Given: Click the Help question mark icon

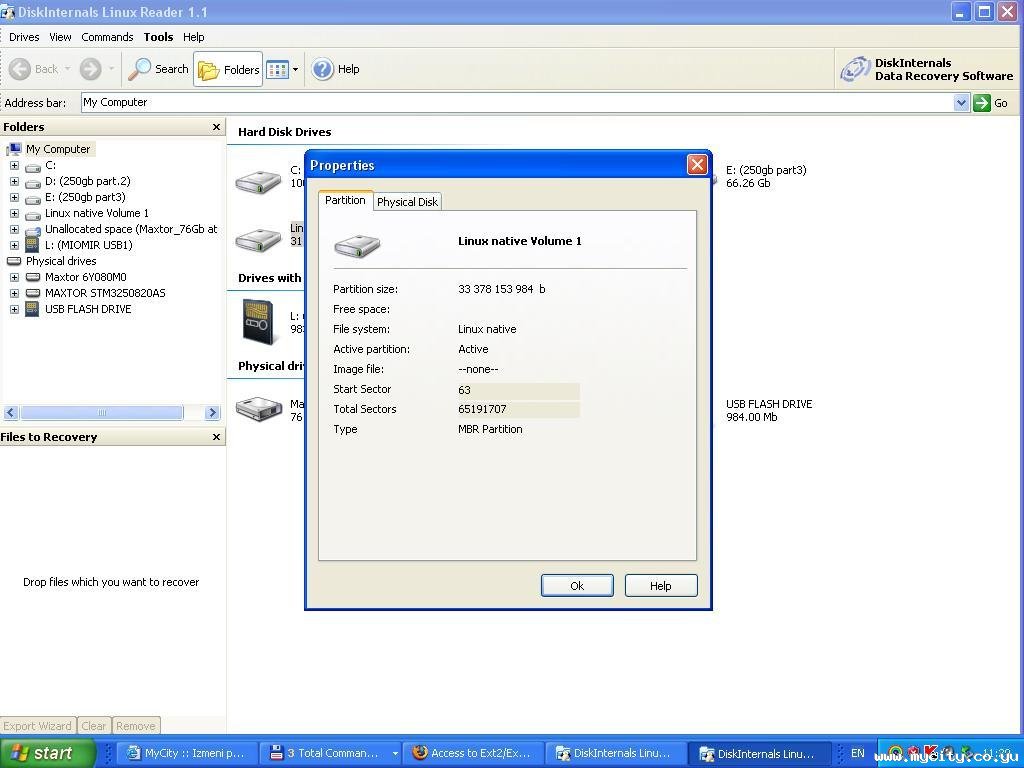Looking at the screenshot, I should [x=322, y=69].
